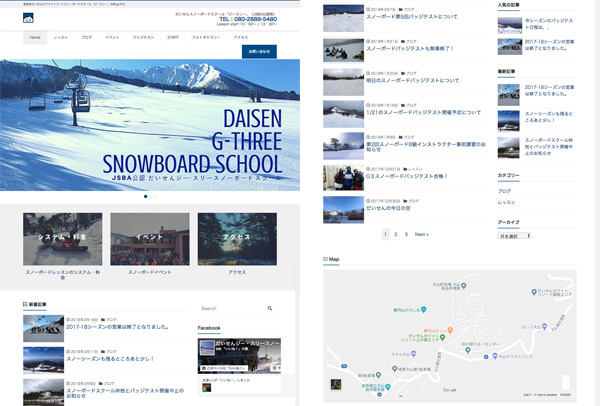The image size is (600, 406).
Task: Click the school logo icon in header
Action: tap(28, 18)
